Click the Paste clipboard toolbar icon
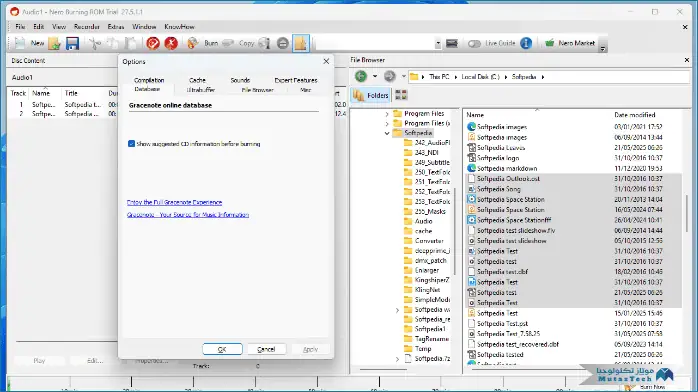The width and height of the screenshot is (698, 392). [x=130, y=43]
